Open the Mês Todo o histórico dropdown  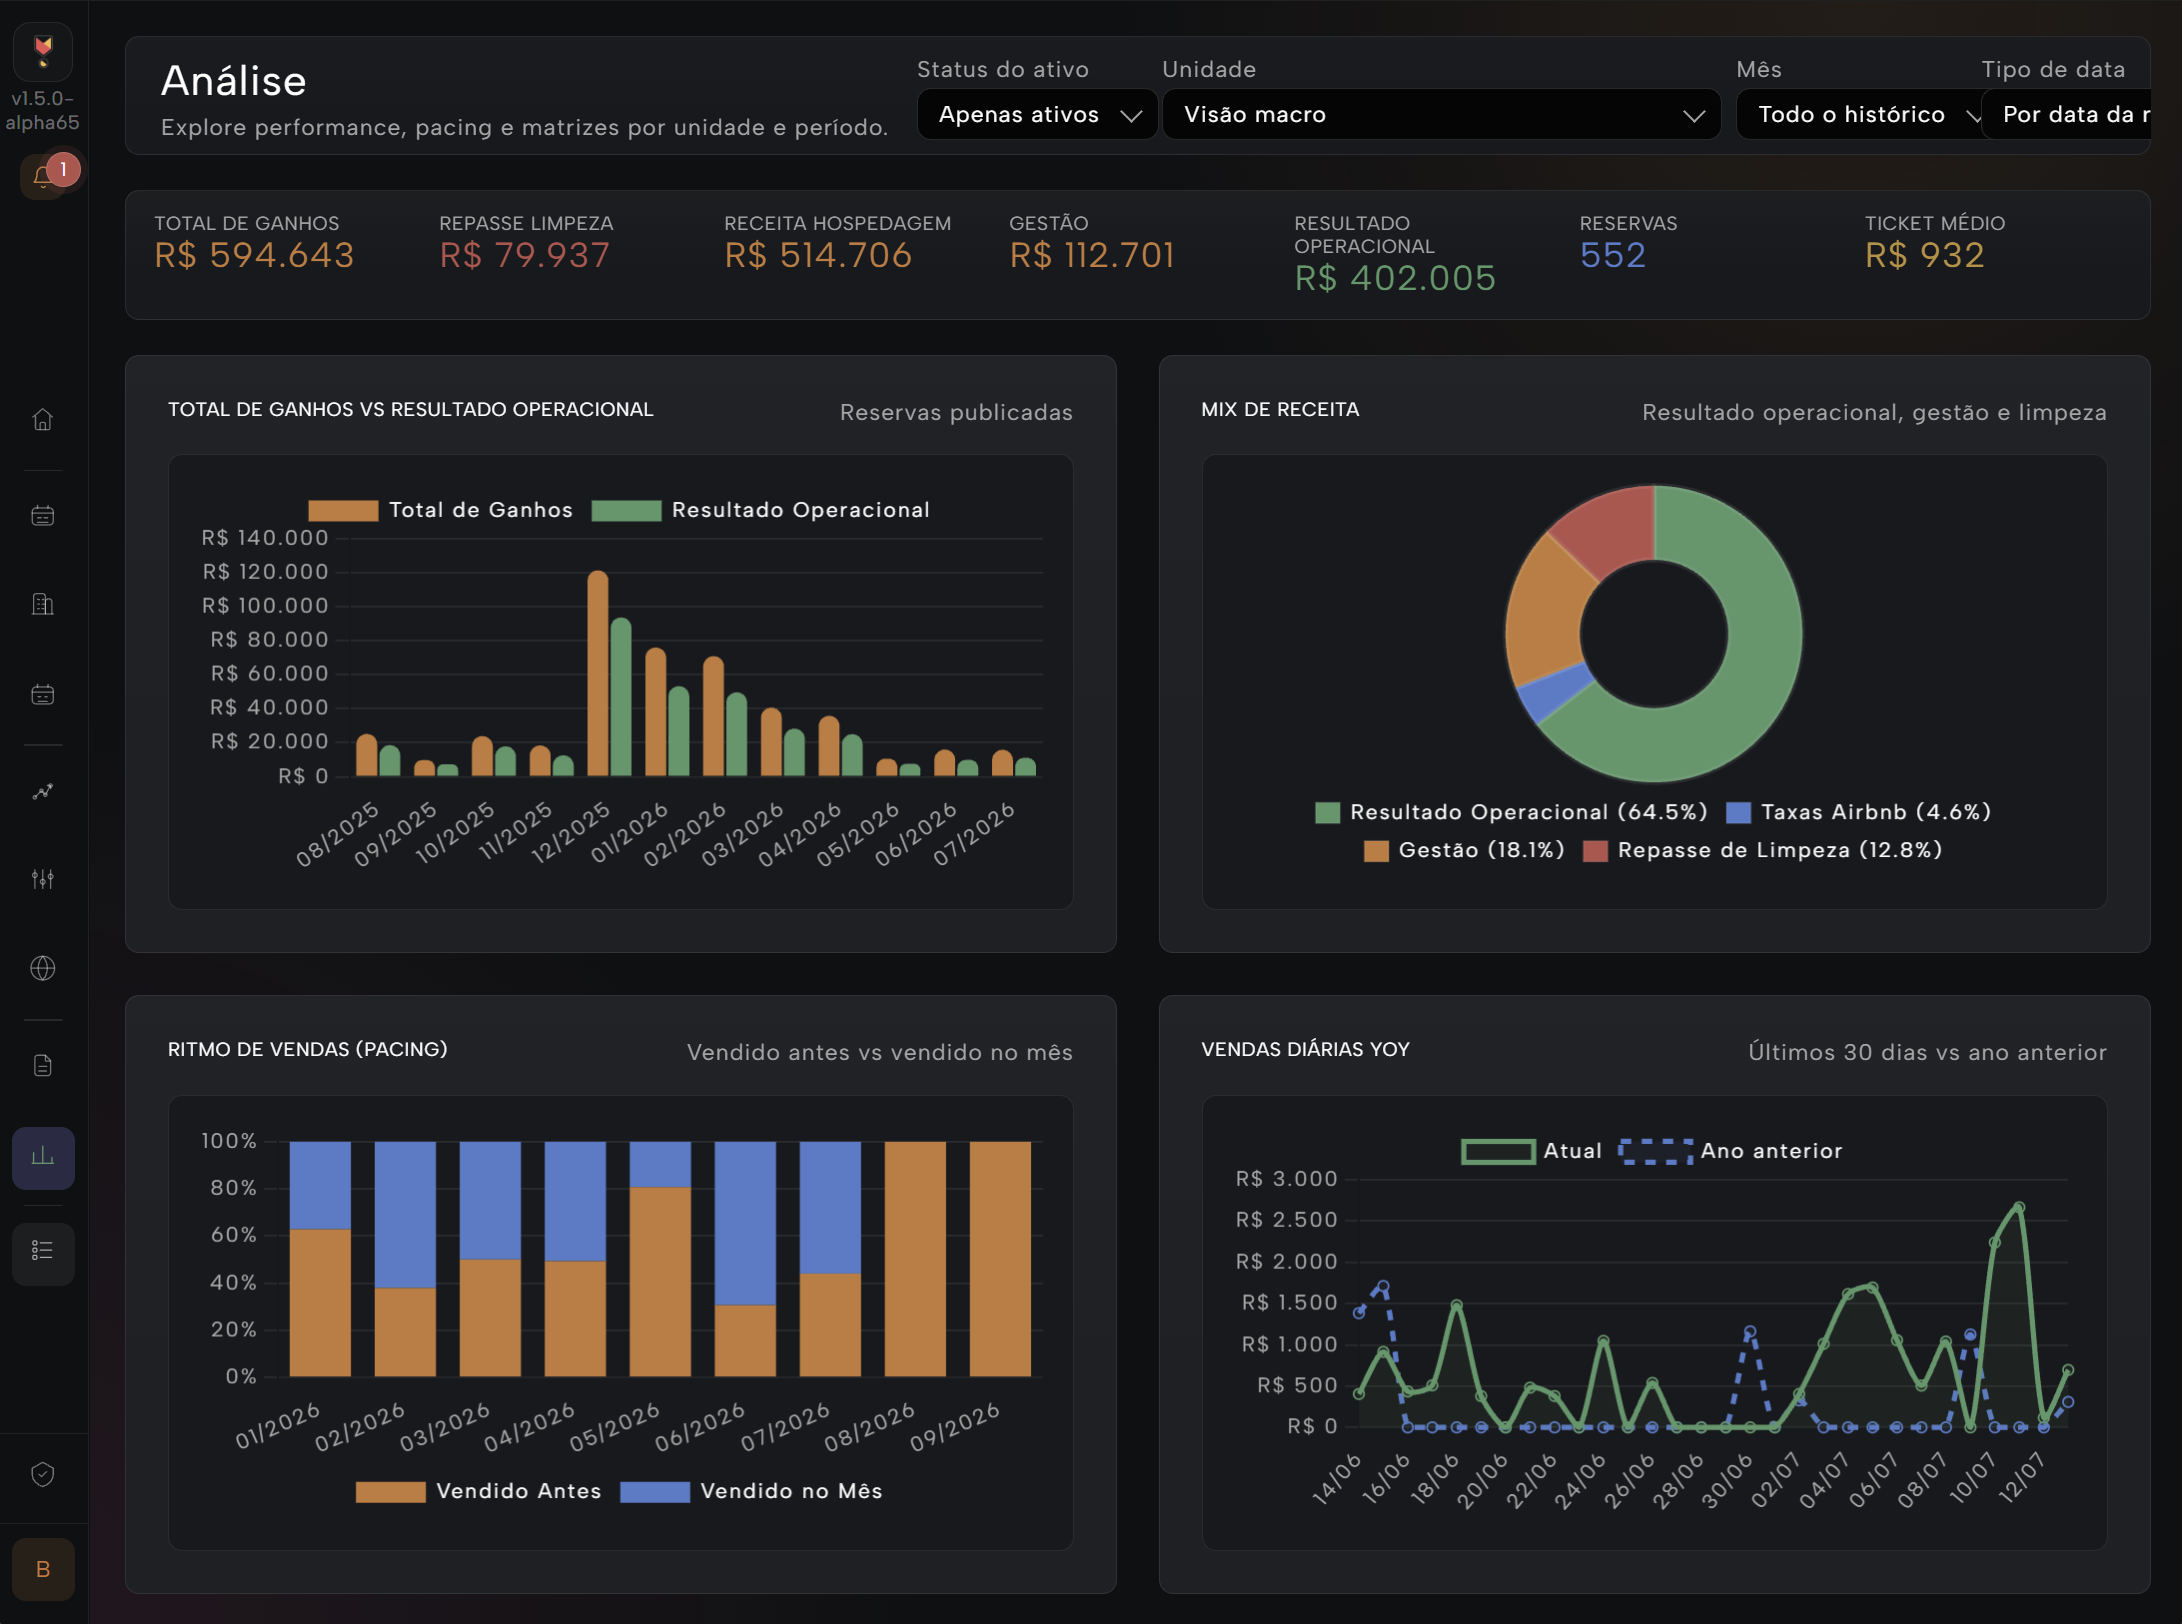(x=1860, y=114)
